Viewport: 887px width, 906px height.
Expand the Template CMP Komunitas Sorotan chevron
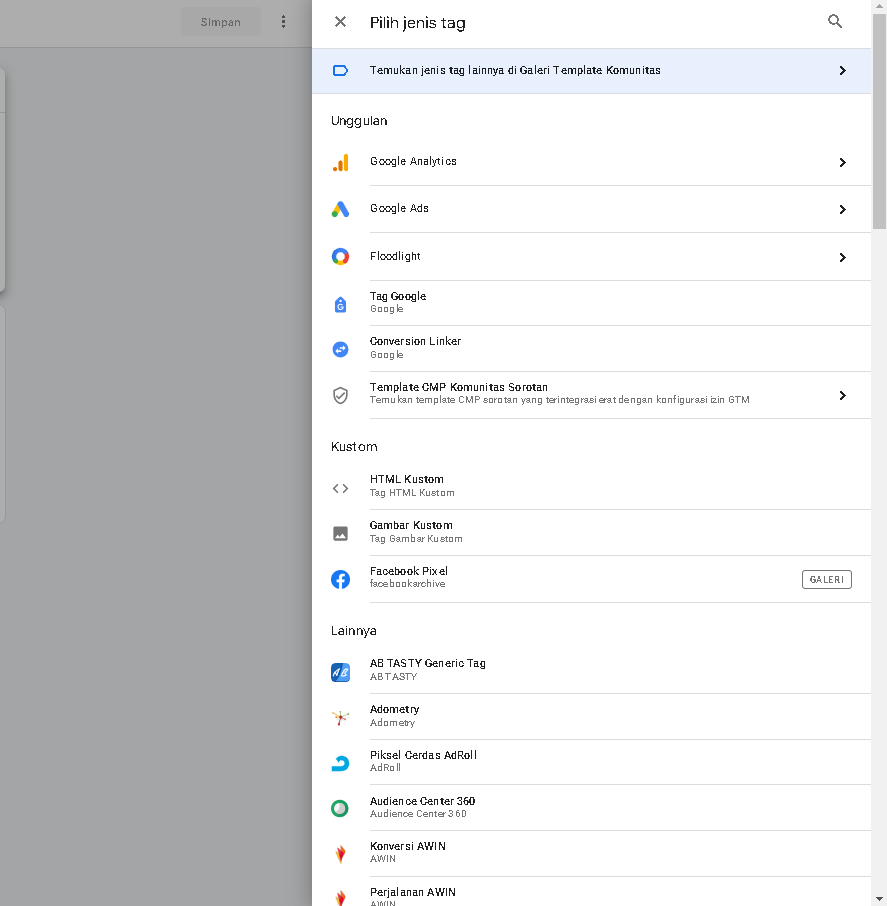(843, 395)
